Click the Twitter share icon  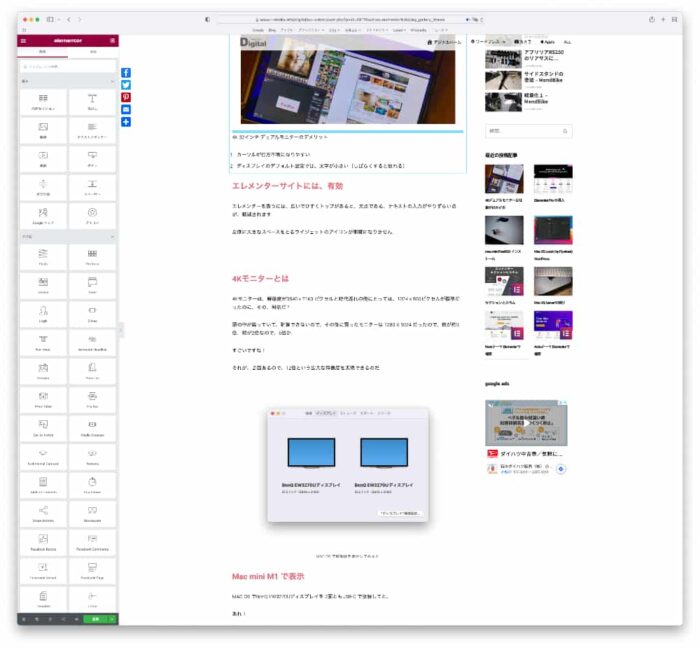[126, 85]
